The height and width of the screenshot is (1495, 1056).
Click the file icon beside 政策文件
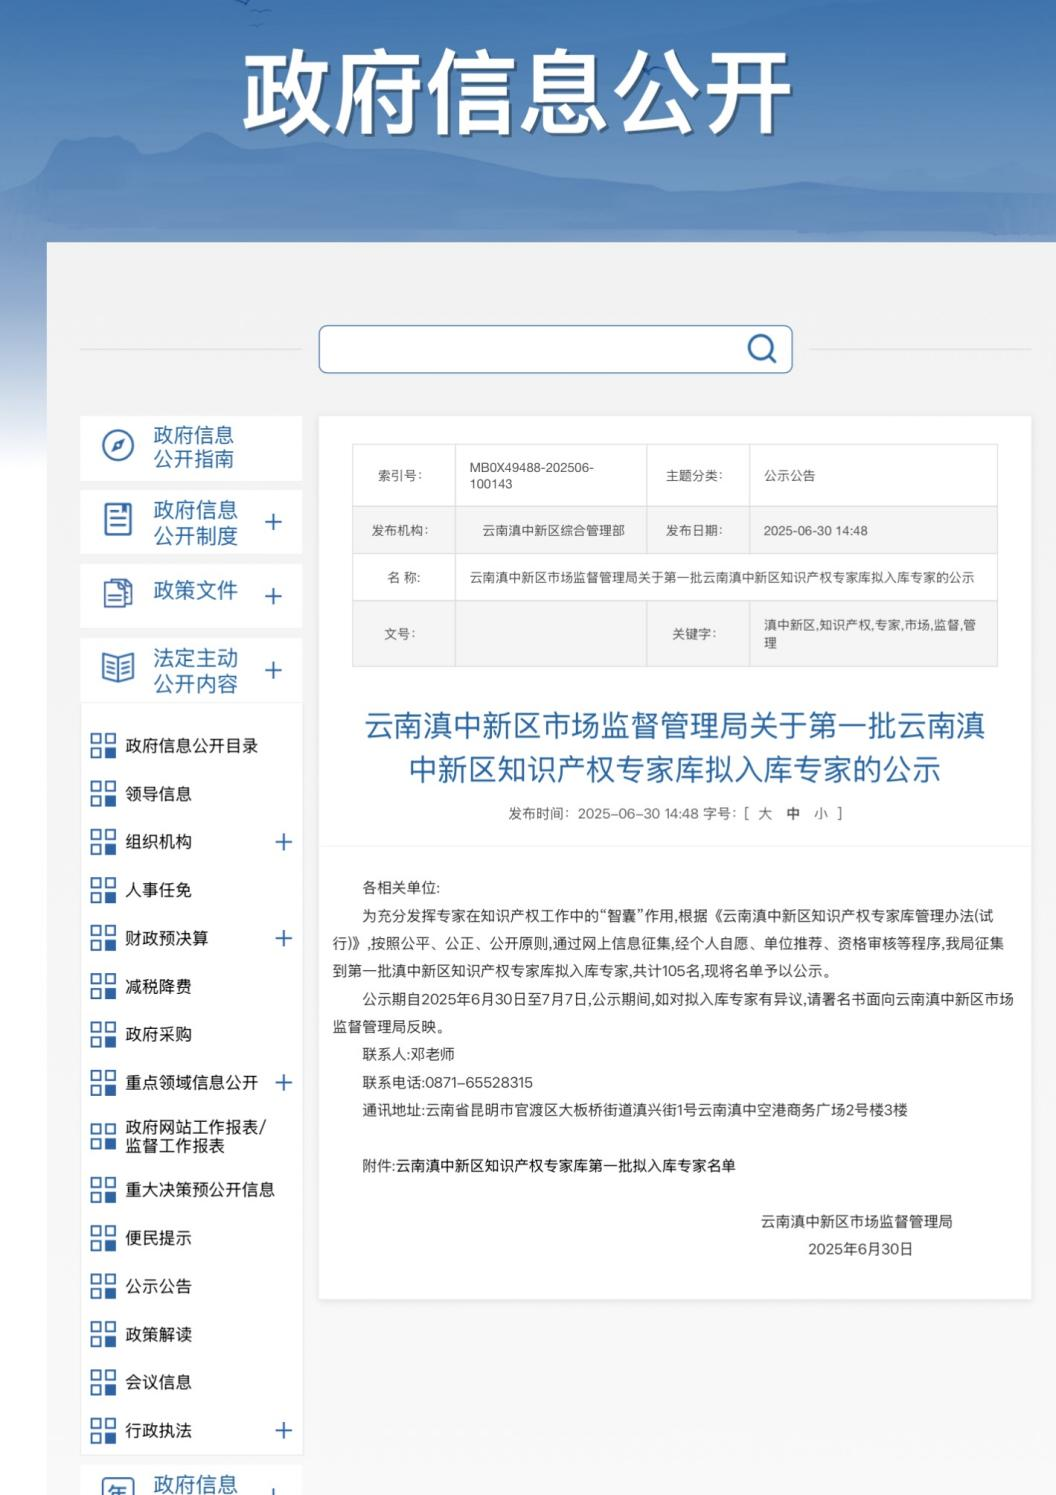118,593
